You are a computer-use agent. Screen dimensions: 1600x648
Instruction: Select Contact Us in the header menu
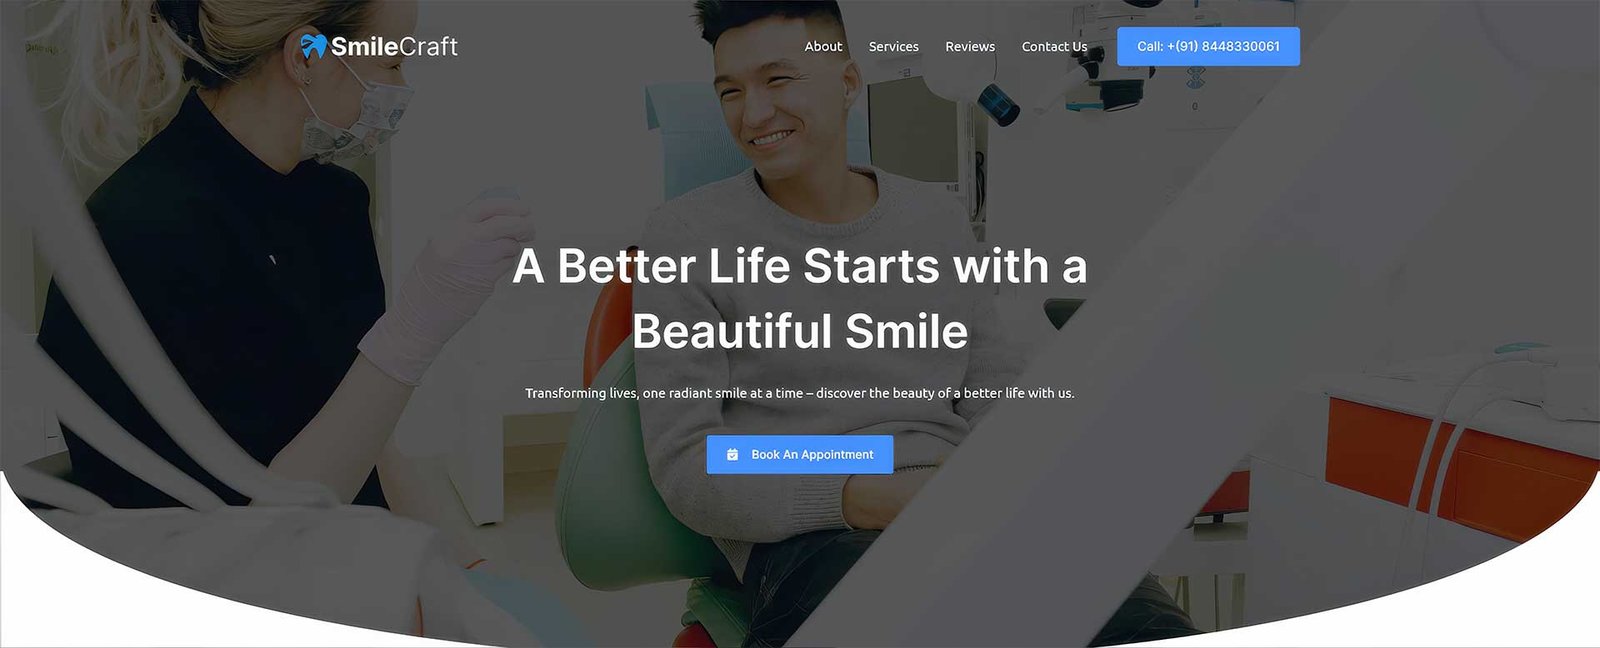pyautogui.click(x=1054, y=46)
